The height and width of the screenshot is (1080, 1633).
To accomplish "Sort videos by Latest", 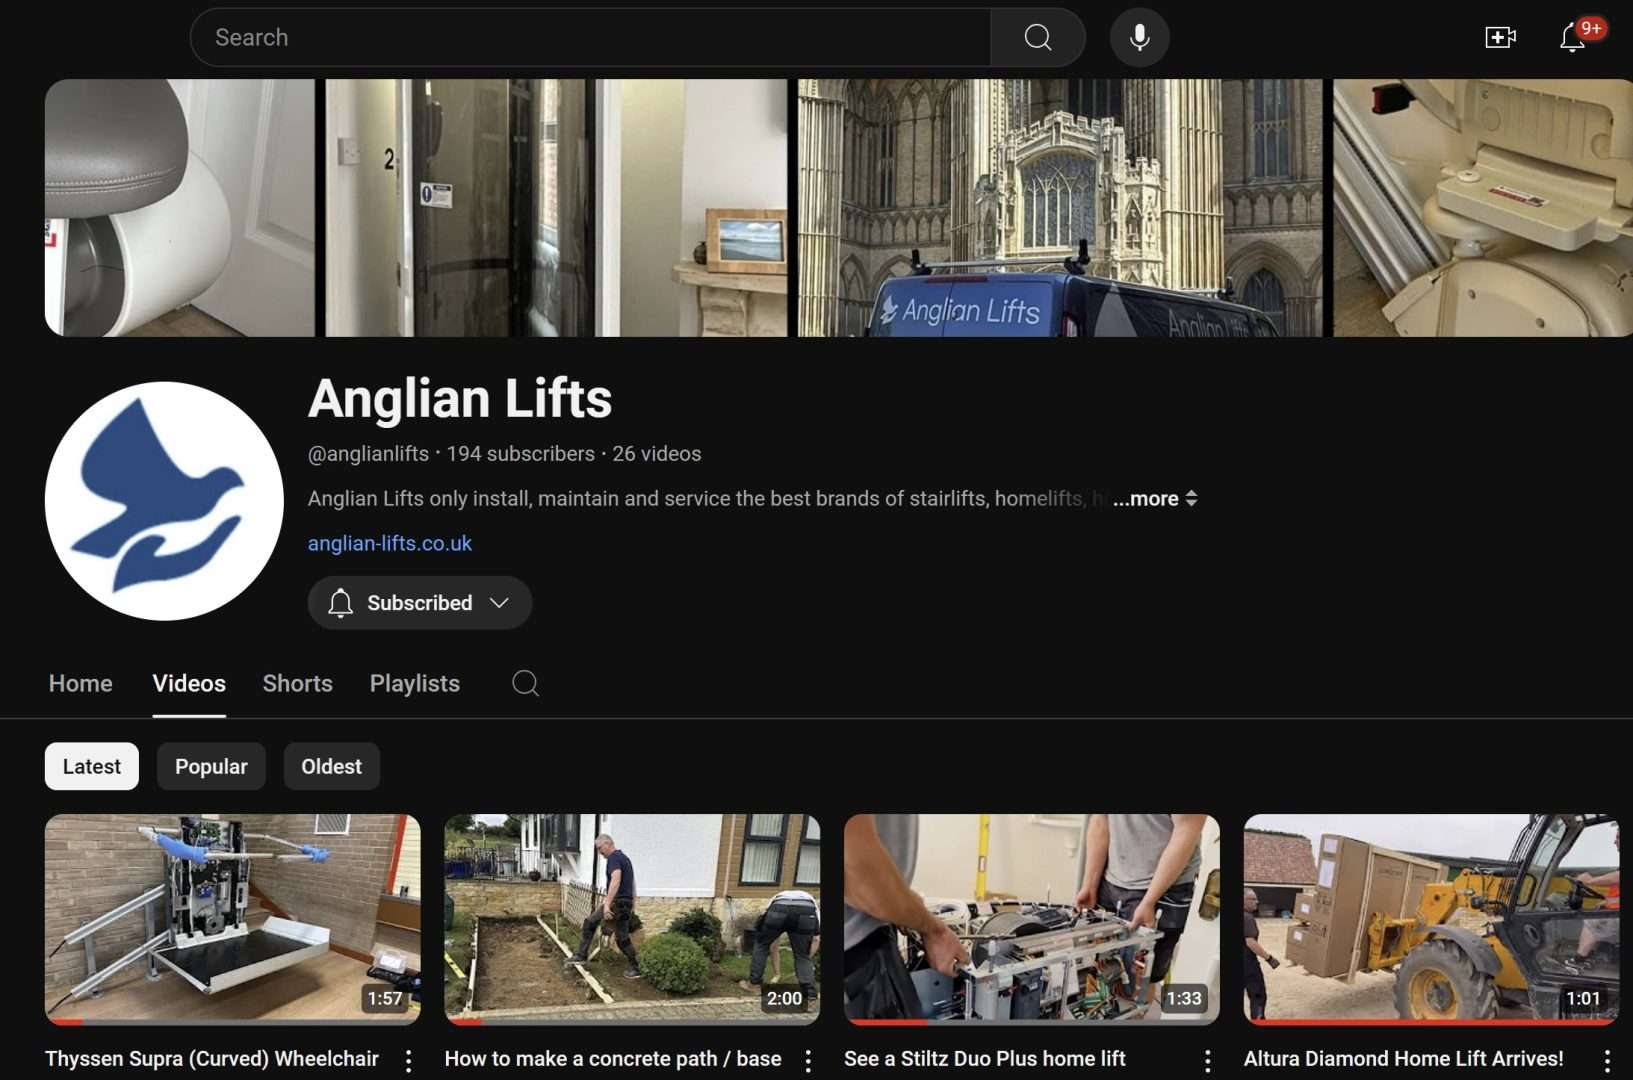I will tap(92, 767).
